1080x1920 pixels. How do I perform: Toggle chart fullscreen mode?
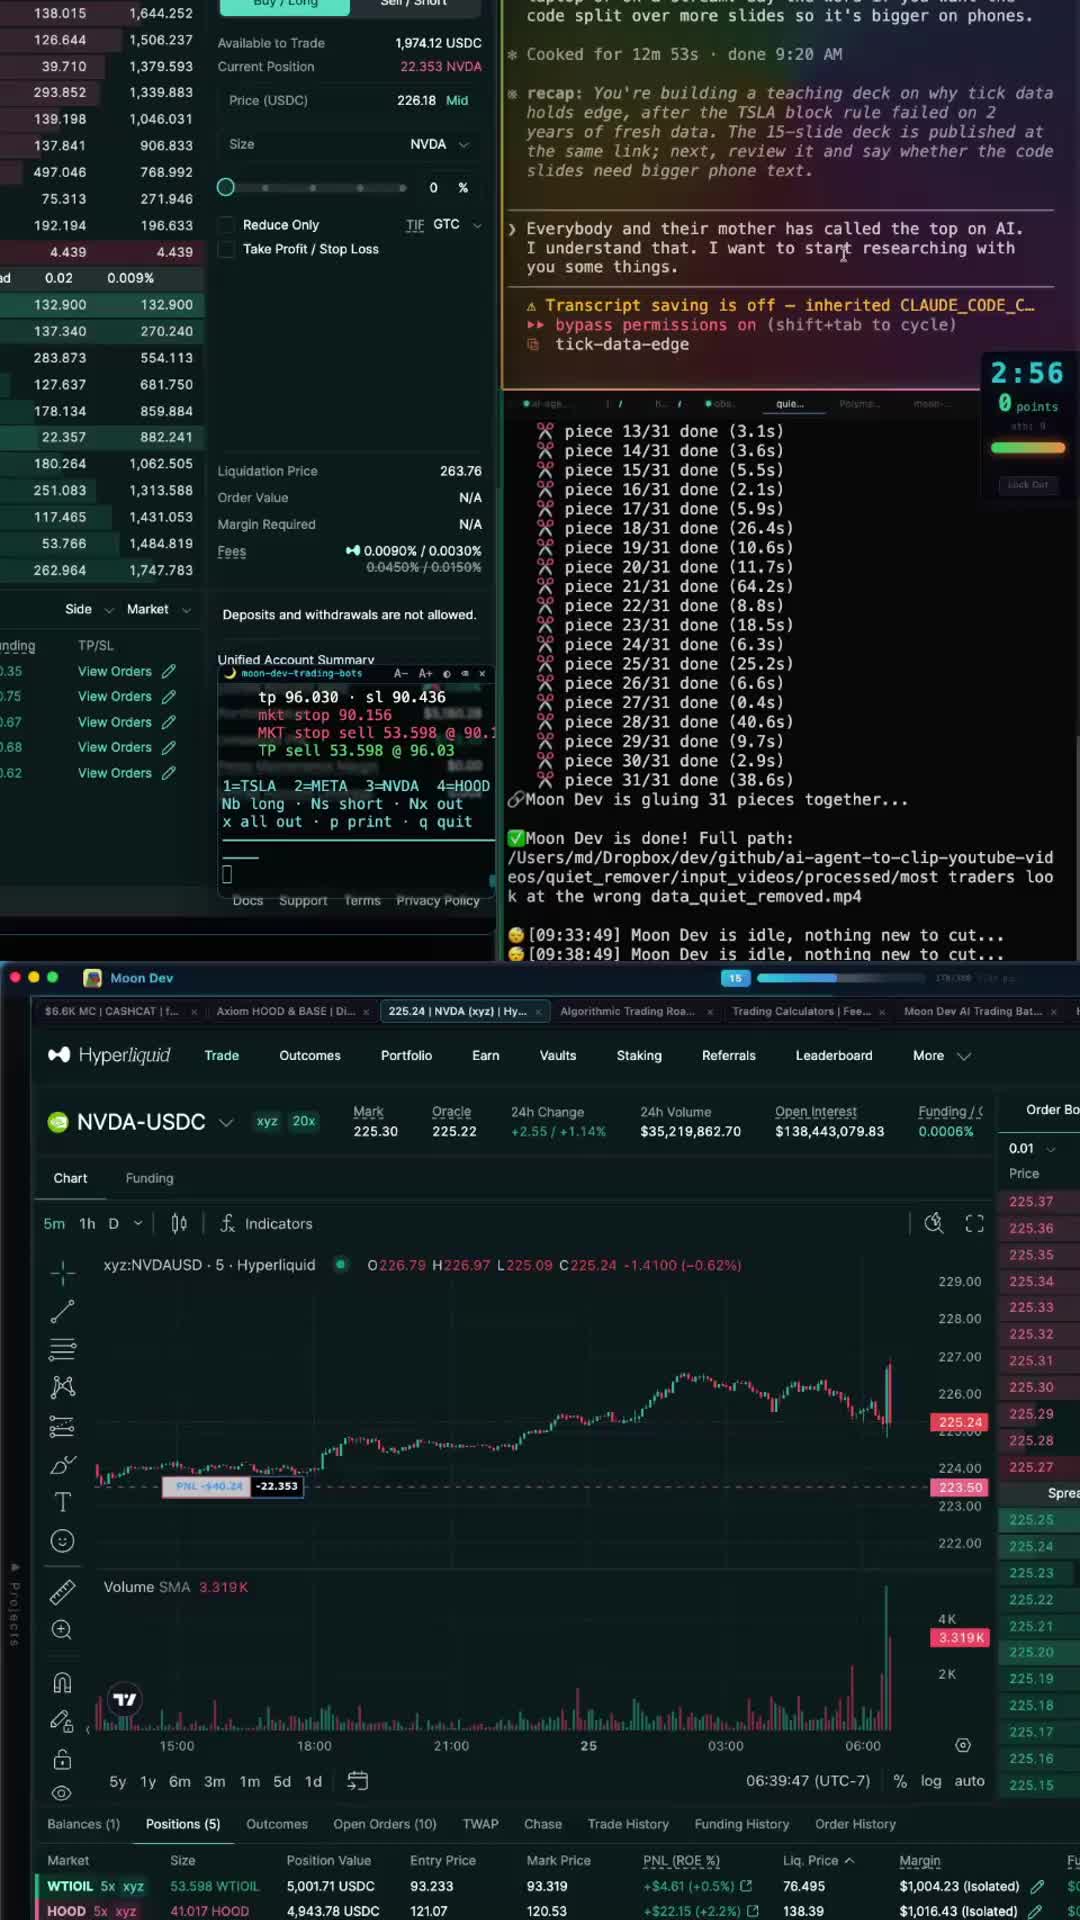pyautogui.click(x=974, y=1223)
